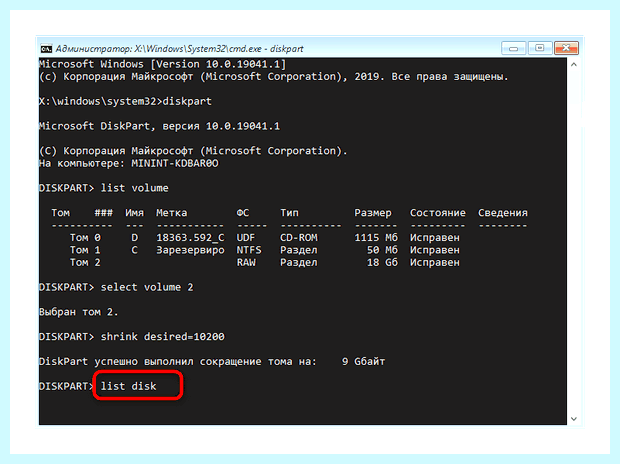Click drive letter 'C' in volume table
620x464 pixels.
134,250
